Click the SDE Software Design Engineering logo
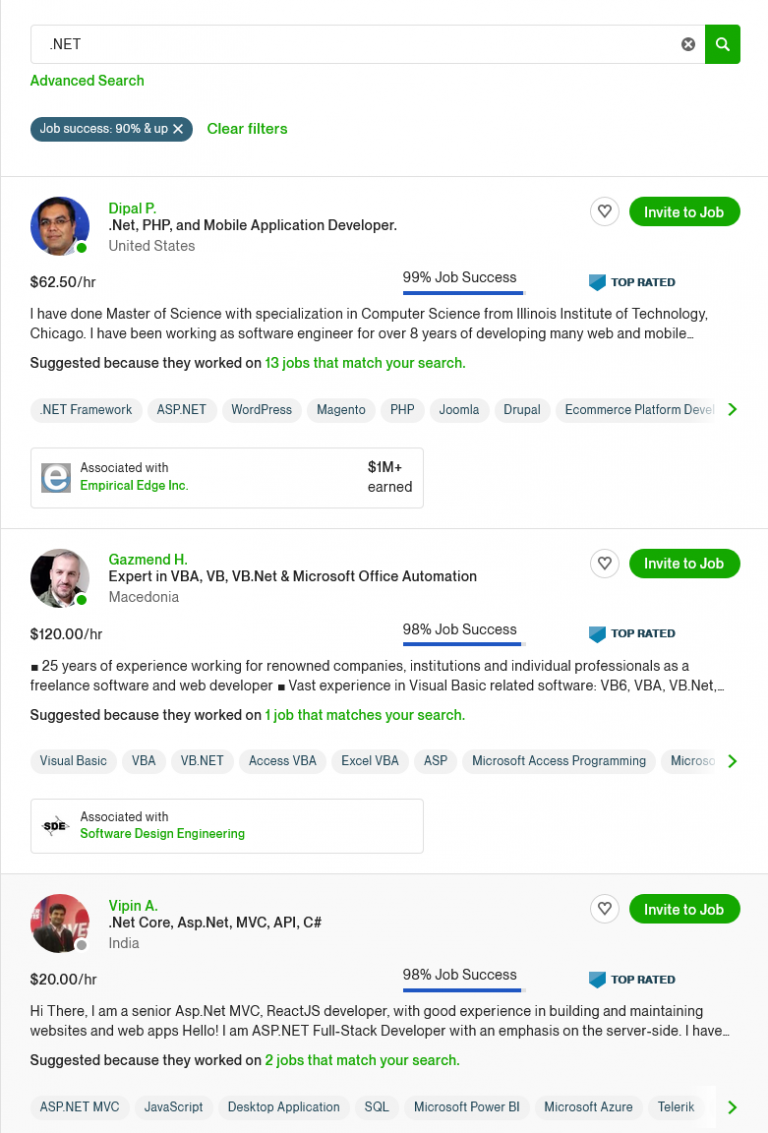The width and height of the screenshot is (768, 1133). (55, 826)
